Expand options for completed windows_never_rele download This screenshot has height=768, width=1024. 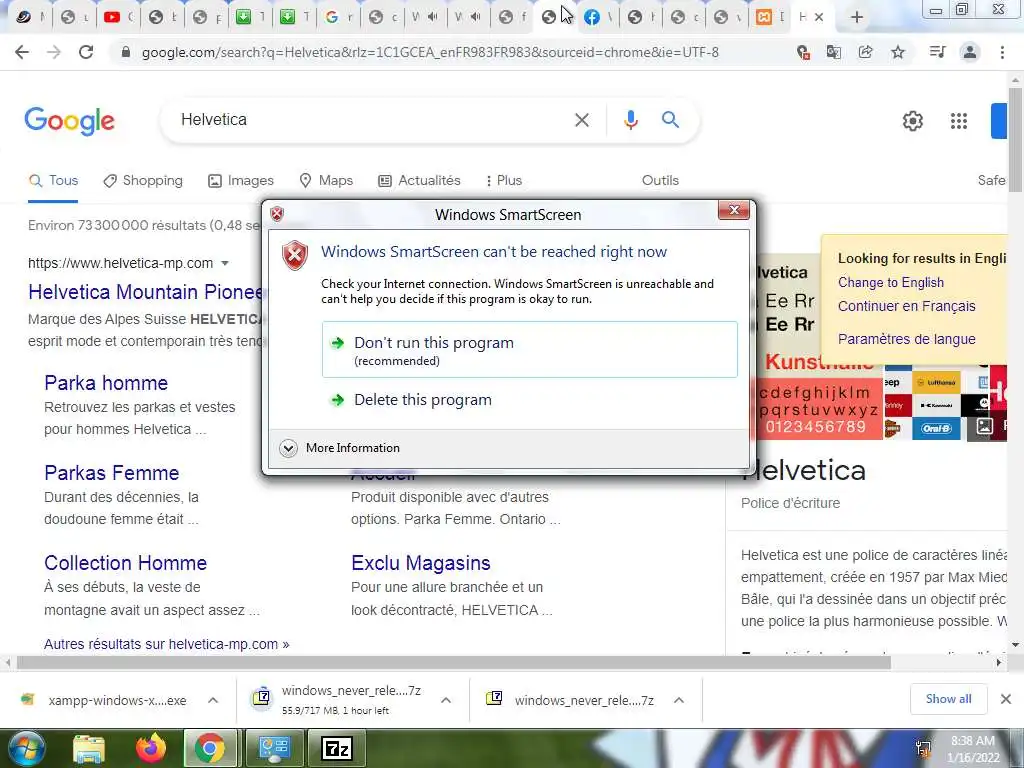click(679, 700)
